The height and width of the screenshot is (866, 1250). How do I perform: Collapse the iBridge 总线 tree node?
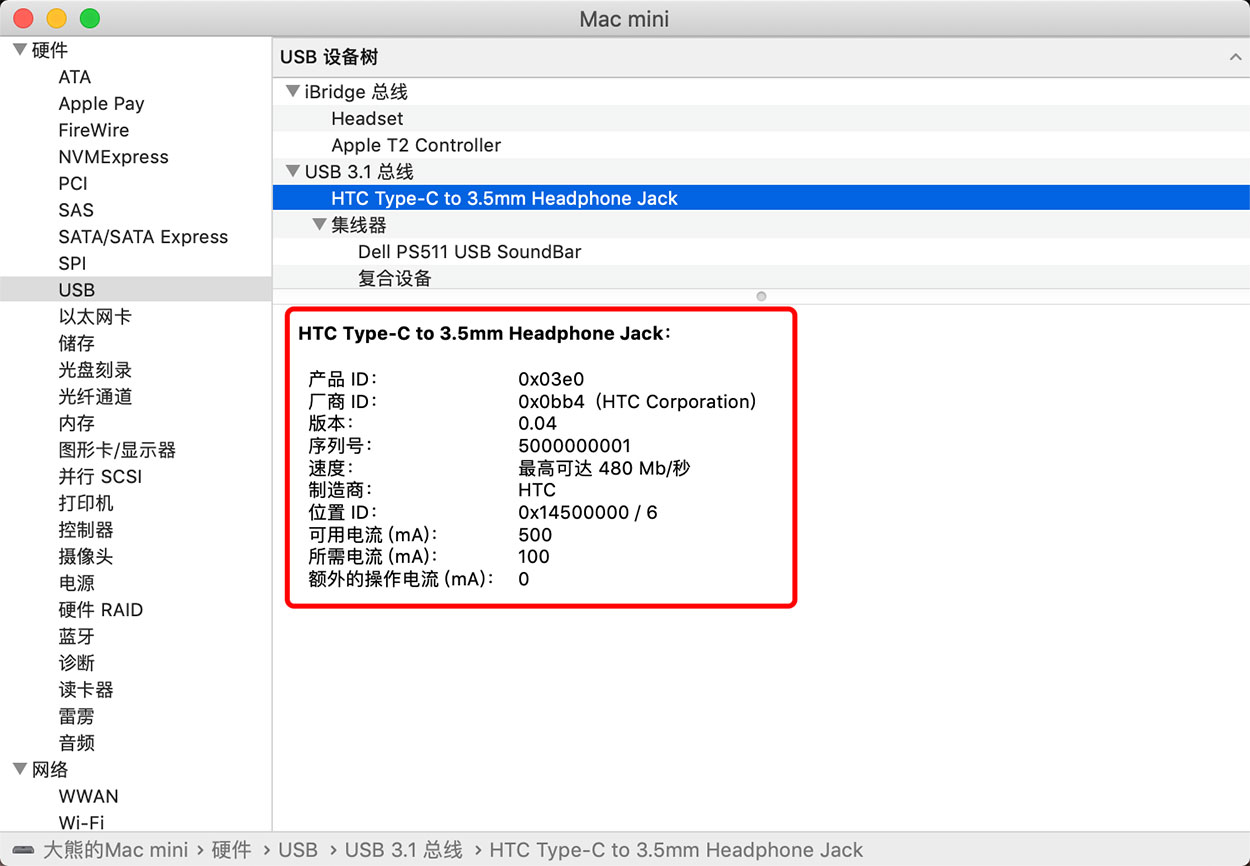293,92
